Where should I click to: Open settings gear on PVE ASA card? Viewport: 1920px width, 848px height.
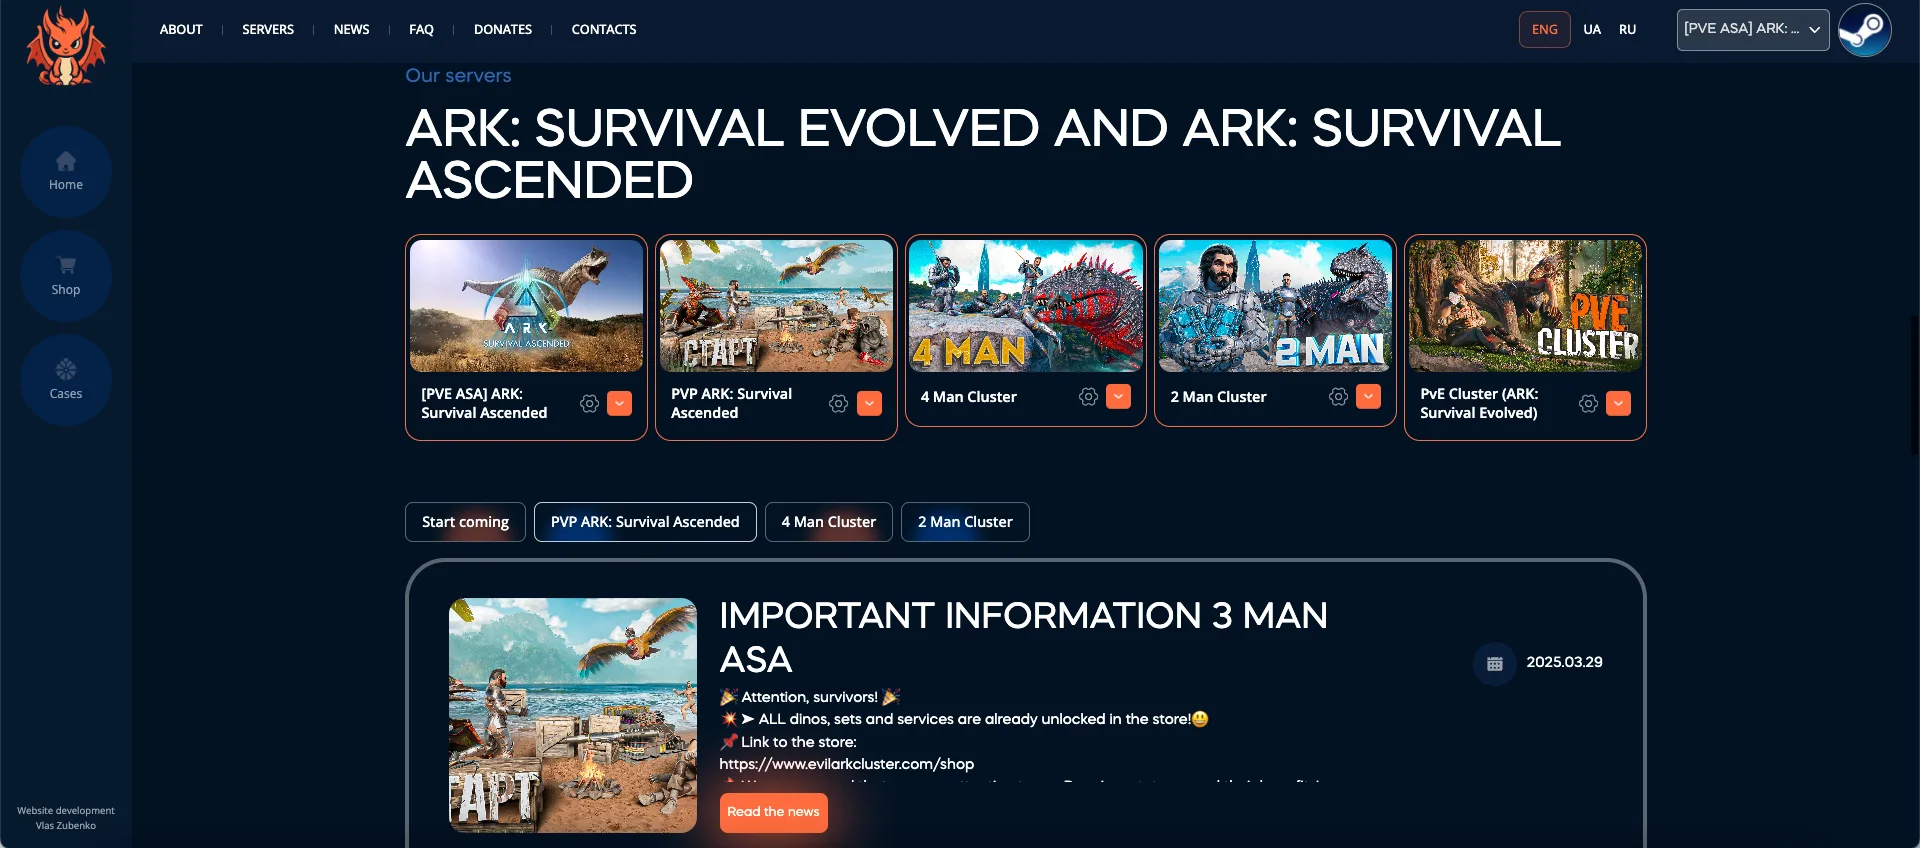[590, 403]
